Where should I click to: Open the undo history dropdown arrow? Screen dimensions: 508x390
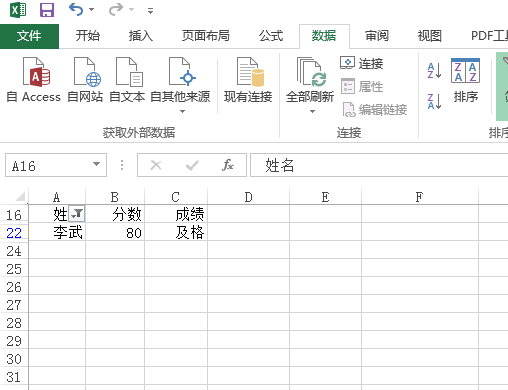click(91, 10)
